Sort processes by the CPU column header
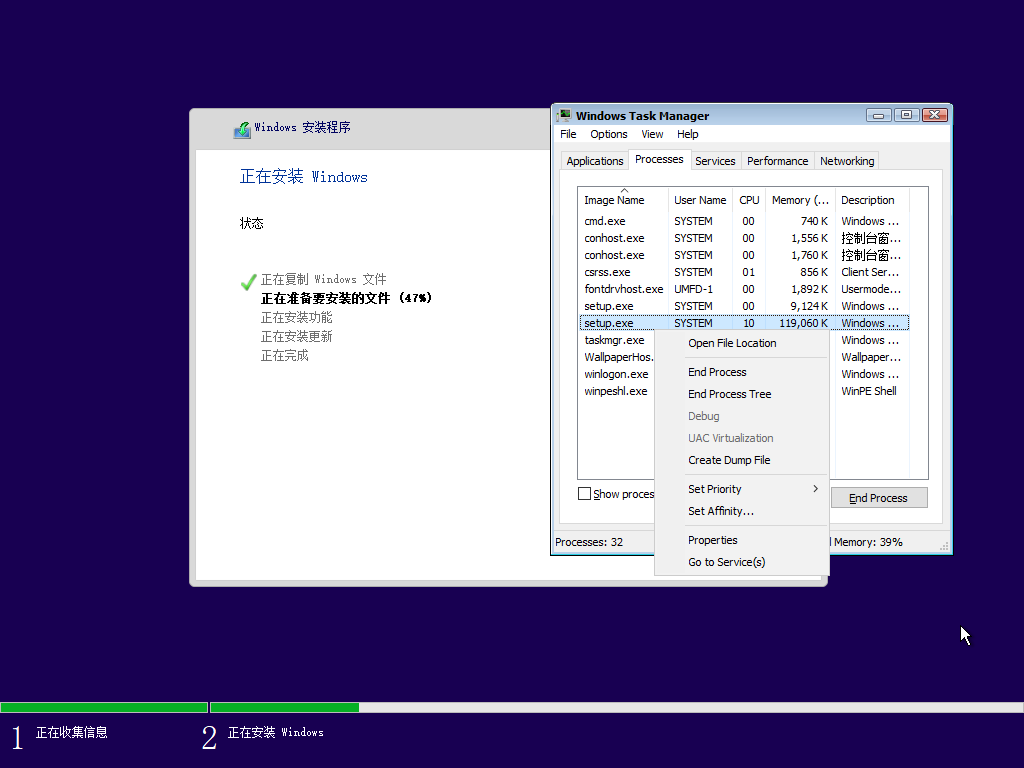 [748, 200]
